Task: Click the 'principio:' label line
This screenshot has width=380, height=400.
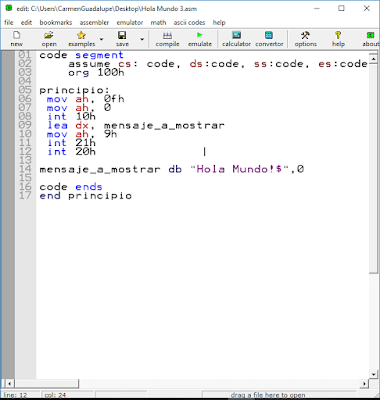Action: [74, 90]
